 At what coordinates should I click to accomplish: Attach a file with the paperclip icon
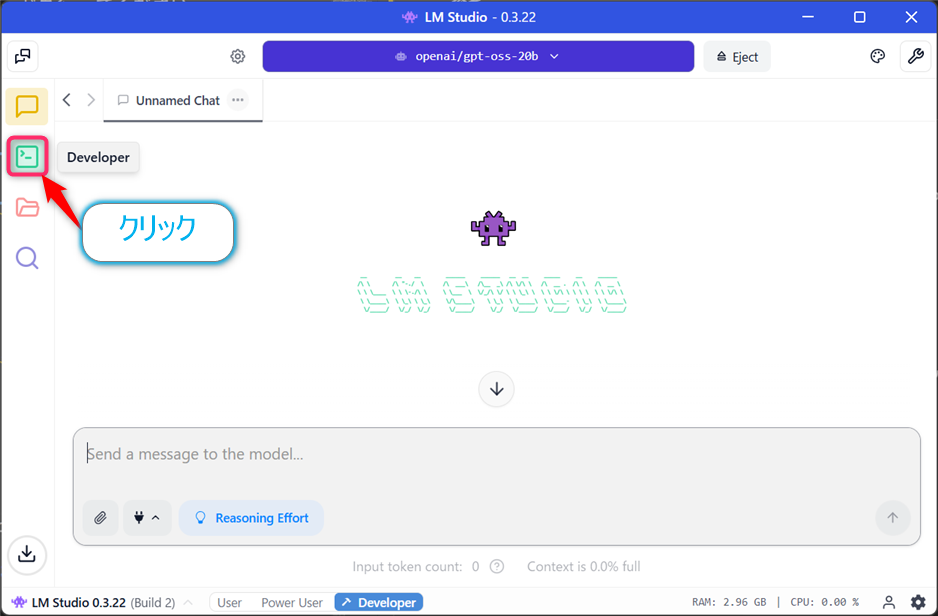[x=100, y=517]
